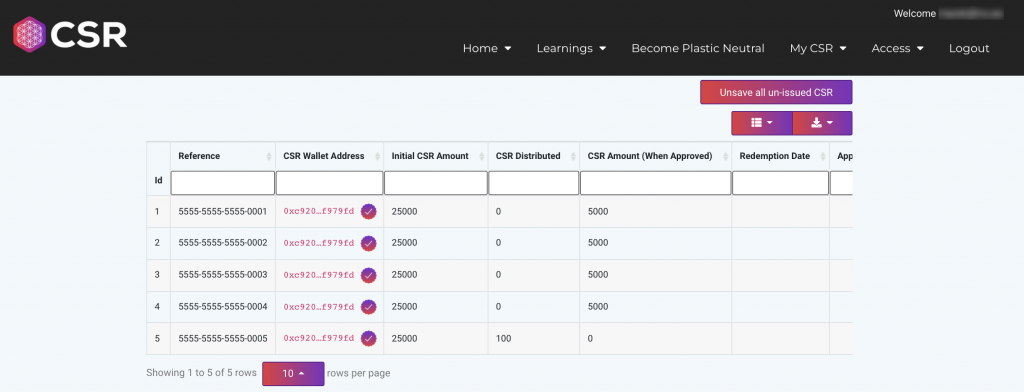The image size is (1024, 392).
Task: Expand the Home menu
Action: [487, 48]
